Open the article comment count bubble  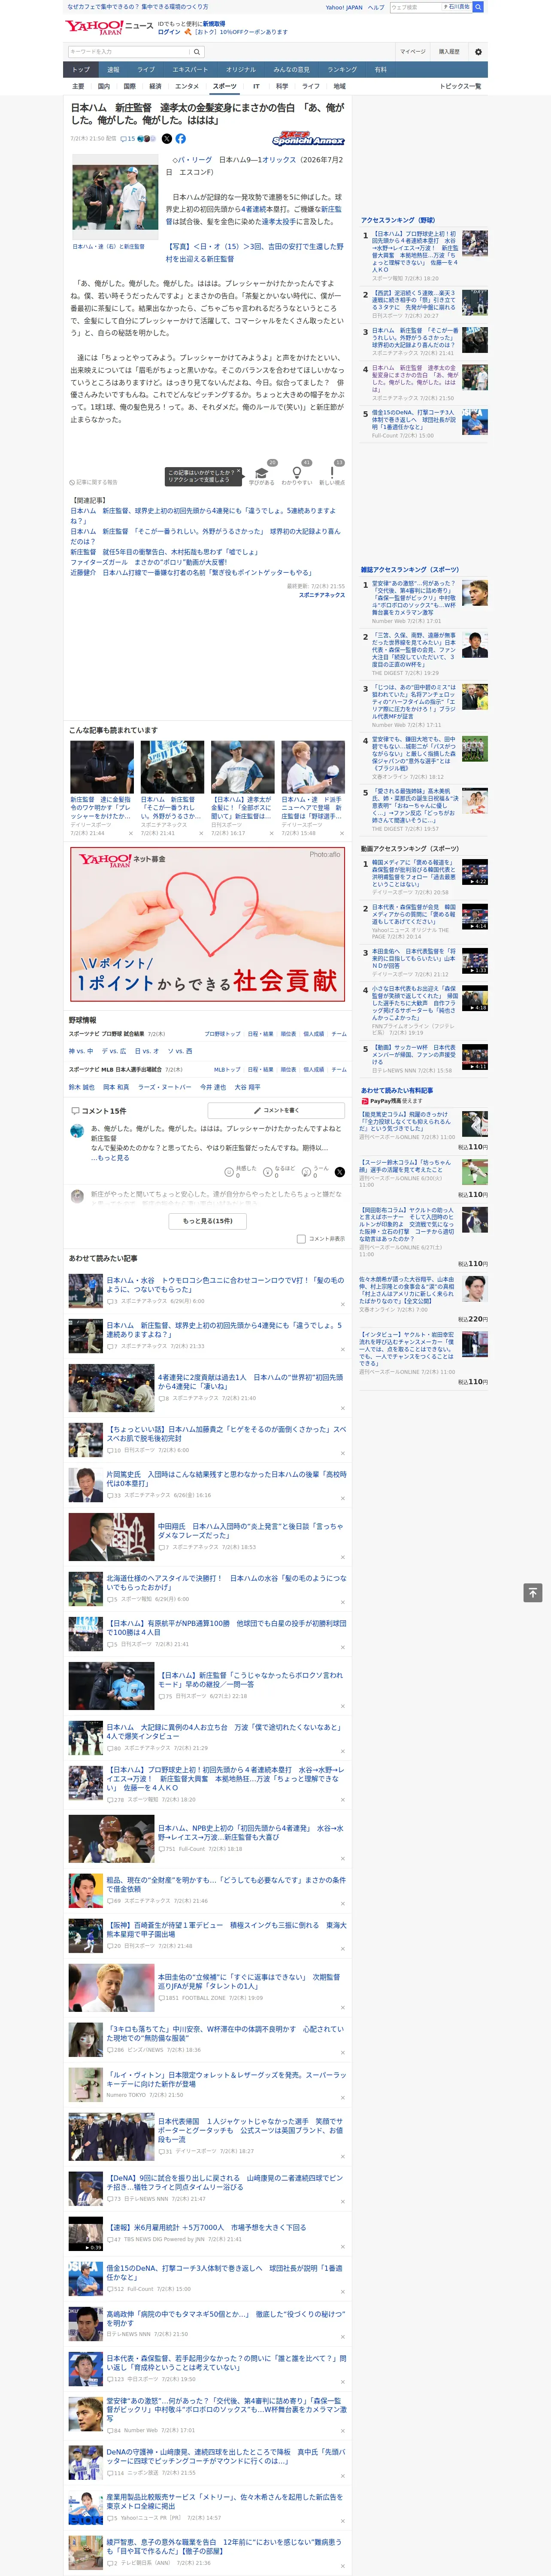click(128, 139)
